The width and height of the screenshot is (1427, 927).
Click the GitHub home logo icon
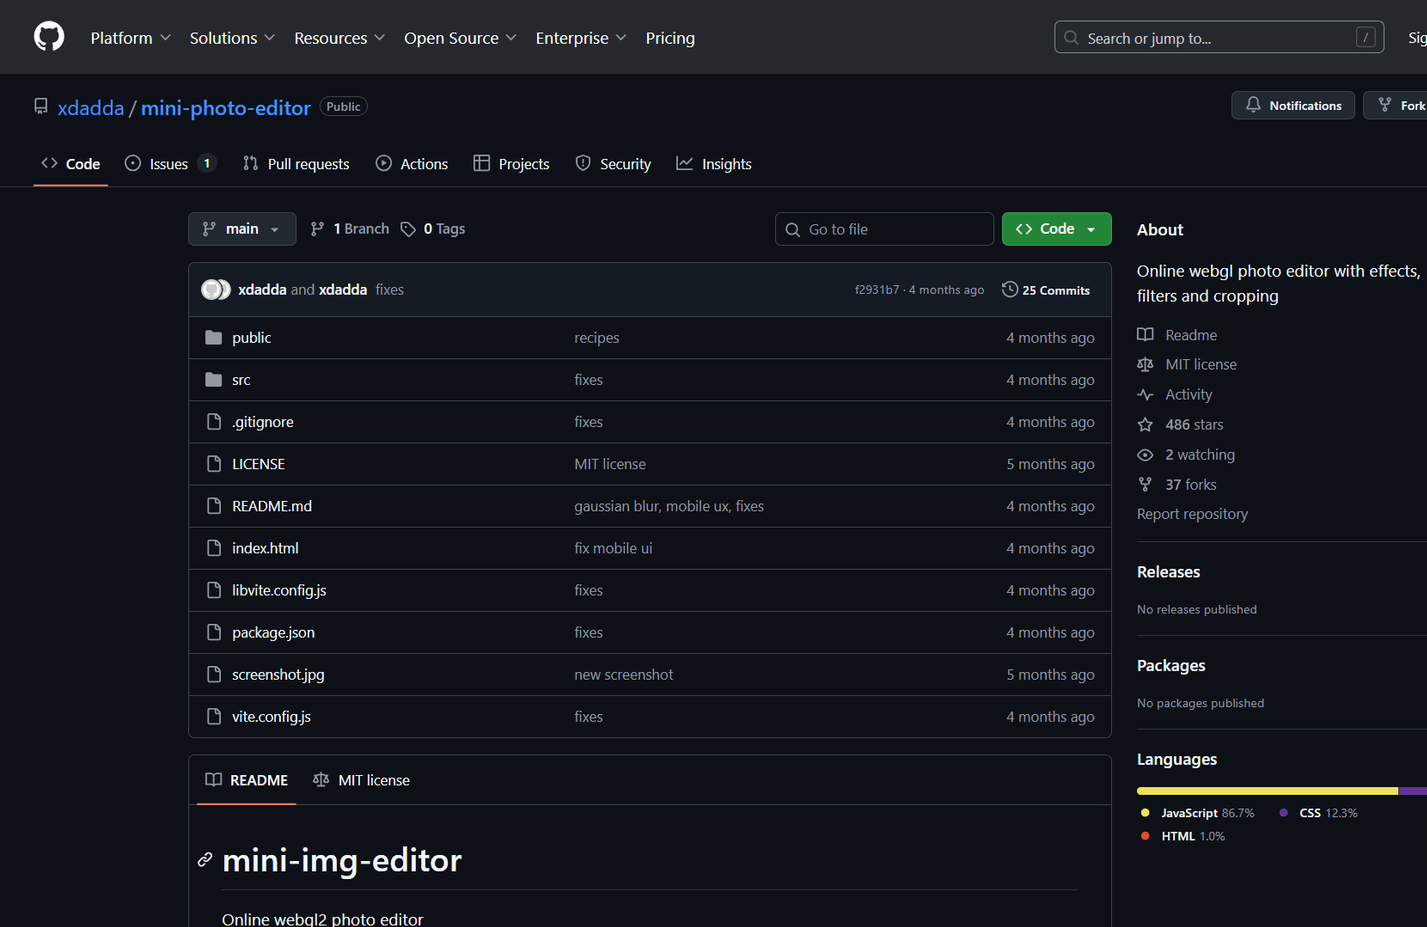pos(48,36)
